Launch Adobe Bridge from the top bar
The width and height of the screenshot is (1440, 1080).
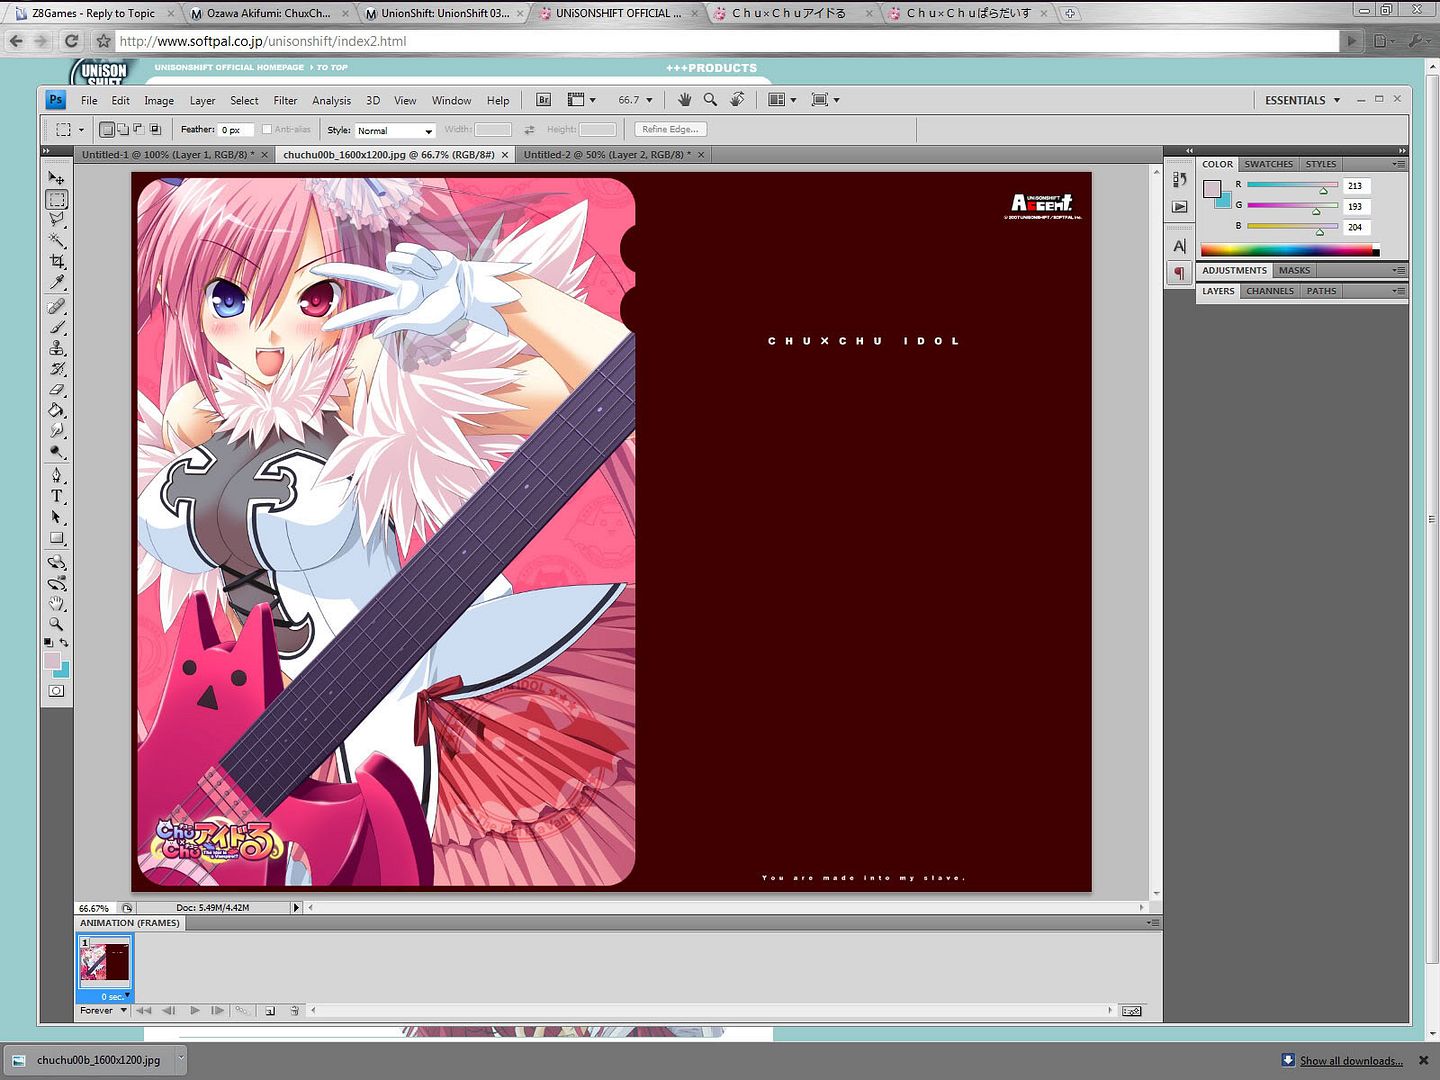click(x=543, y=100)
